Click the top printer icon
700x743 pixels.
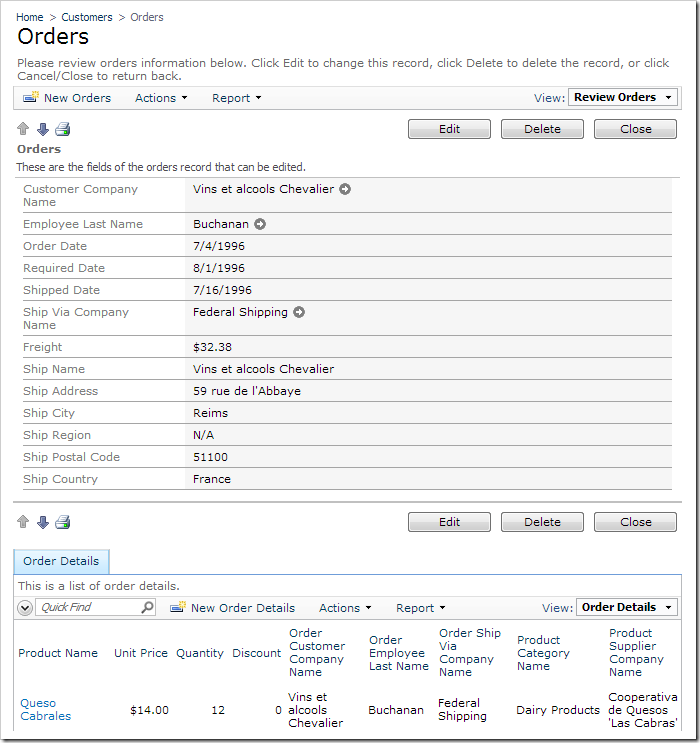(62, 129)
